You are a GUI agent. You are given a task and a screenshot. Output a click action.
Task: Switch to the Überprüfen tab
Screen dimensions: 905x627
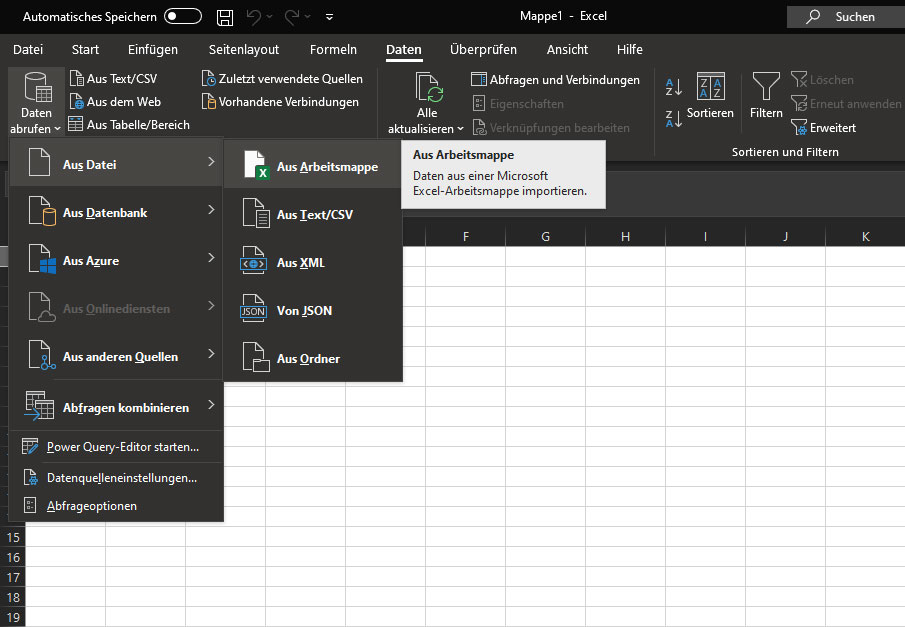click(483, 50)
